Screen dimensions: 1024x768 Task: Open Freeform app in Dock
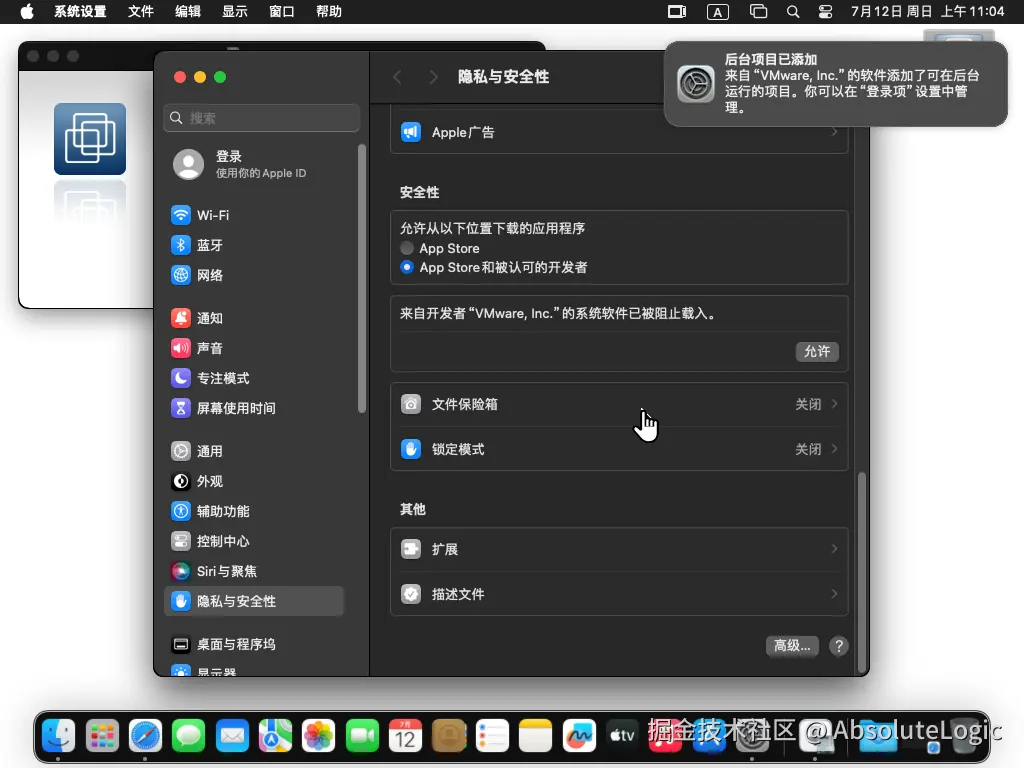(x=579, y=736)
